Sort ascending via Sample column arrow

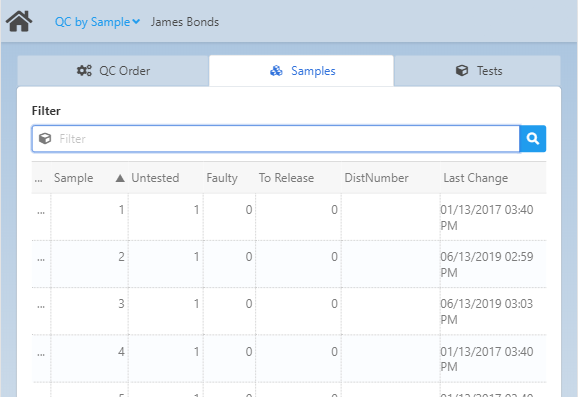(x=120, y=178)
